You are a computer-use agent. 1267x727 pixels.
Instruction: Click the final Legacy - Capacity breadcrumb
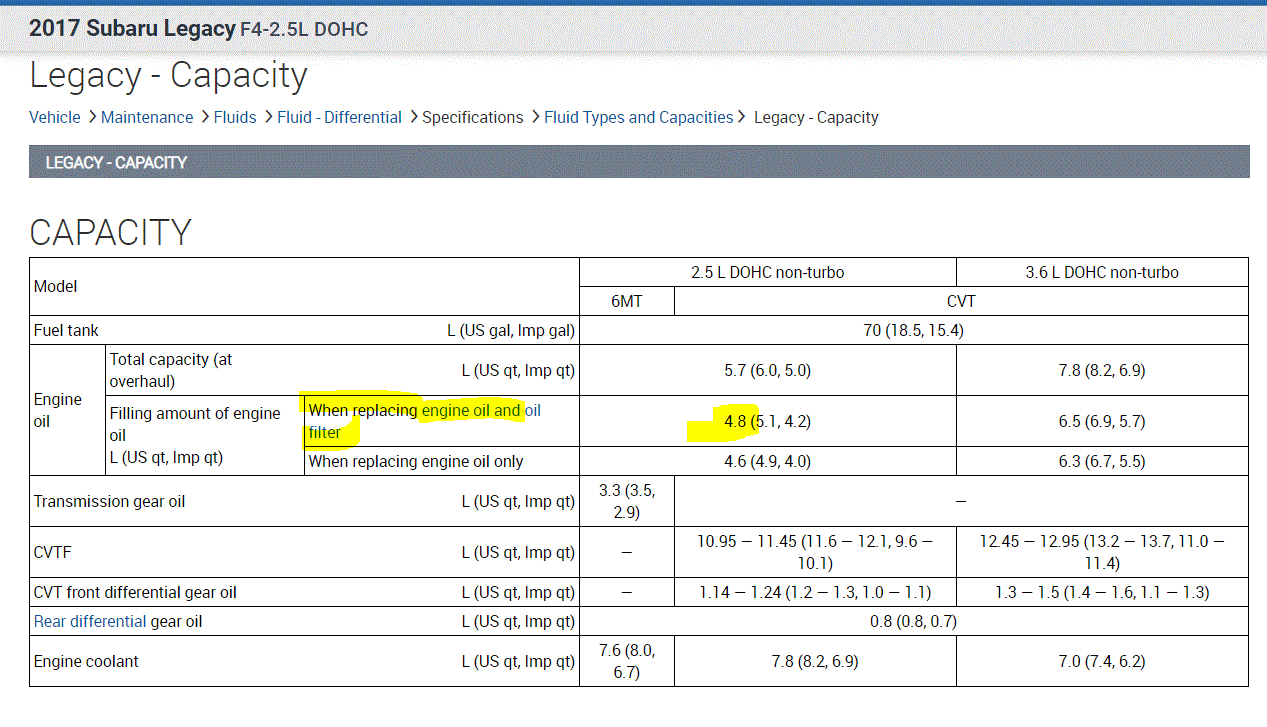coord(816,117)
